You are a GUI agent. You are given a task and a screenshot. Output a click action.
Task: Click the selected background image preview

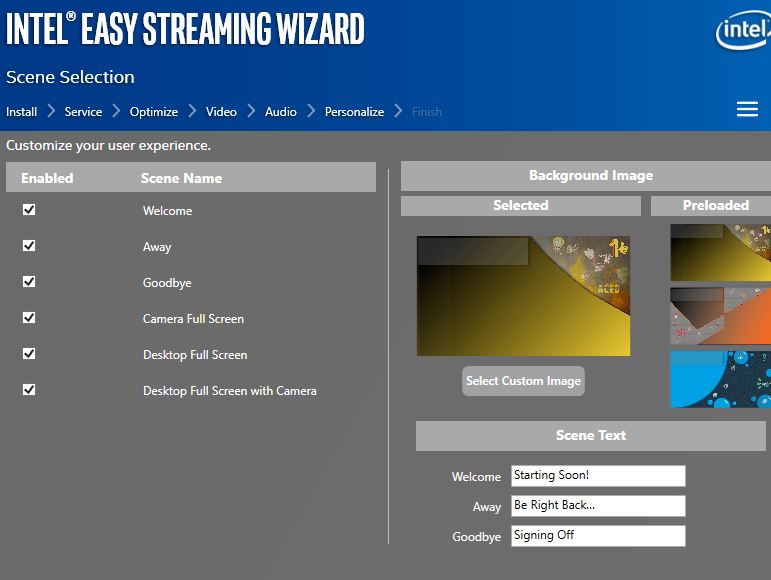[523, 296]
